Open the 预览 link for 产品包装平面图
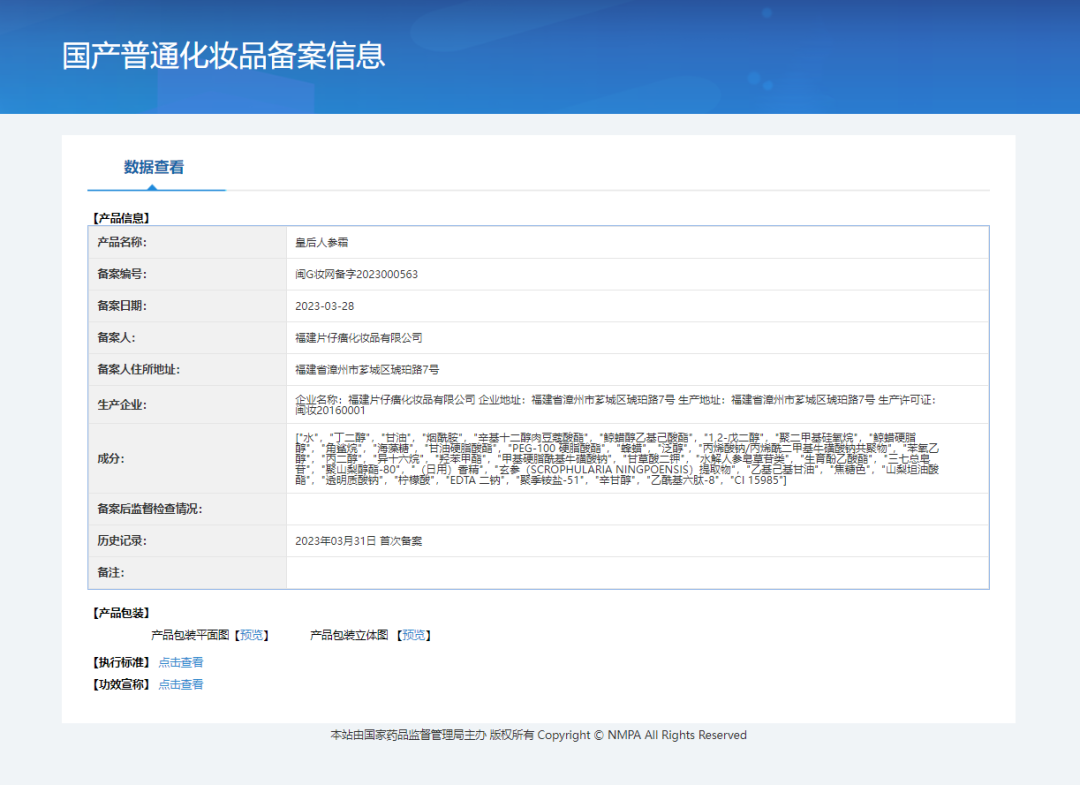The width and height of the screenshot is (1080, 785). [x=251, y=635]
